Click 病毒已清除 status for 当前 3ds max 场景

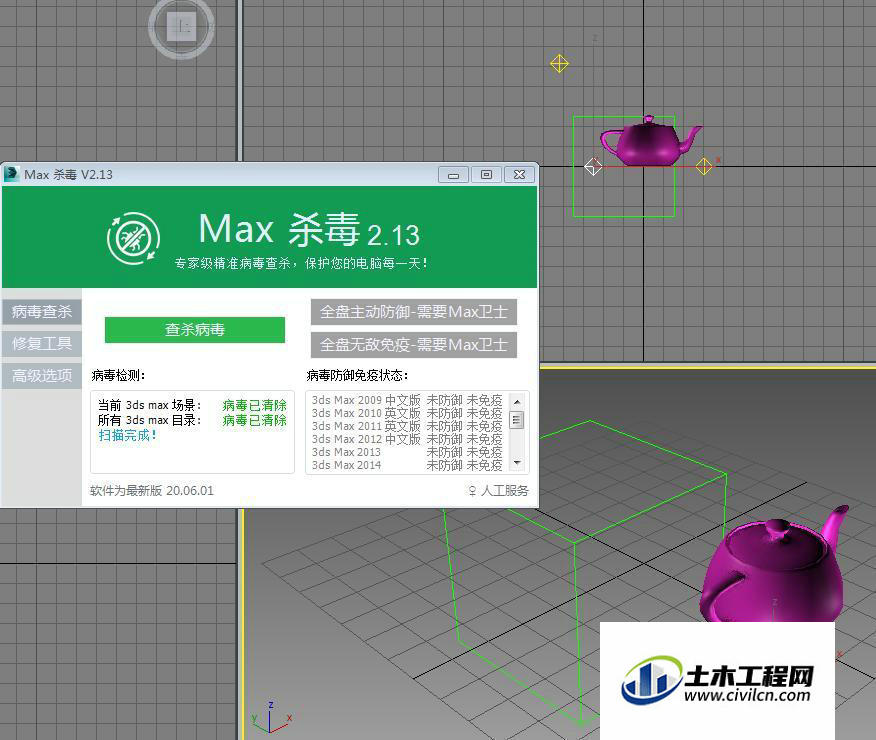[254, 405]
